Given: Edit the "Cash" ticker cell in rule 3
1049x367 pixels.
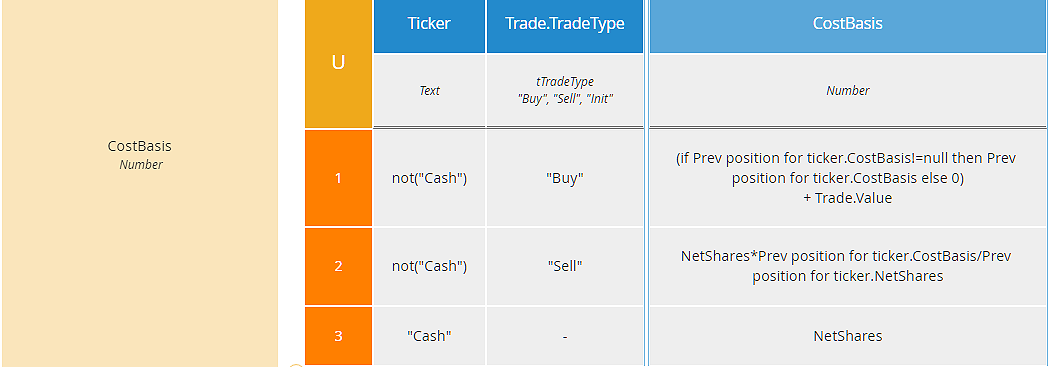Looking at the screenshot, I should 429,336.
